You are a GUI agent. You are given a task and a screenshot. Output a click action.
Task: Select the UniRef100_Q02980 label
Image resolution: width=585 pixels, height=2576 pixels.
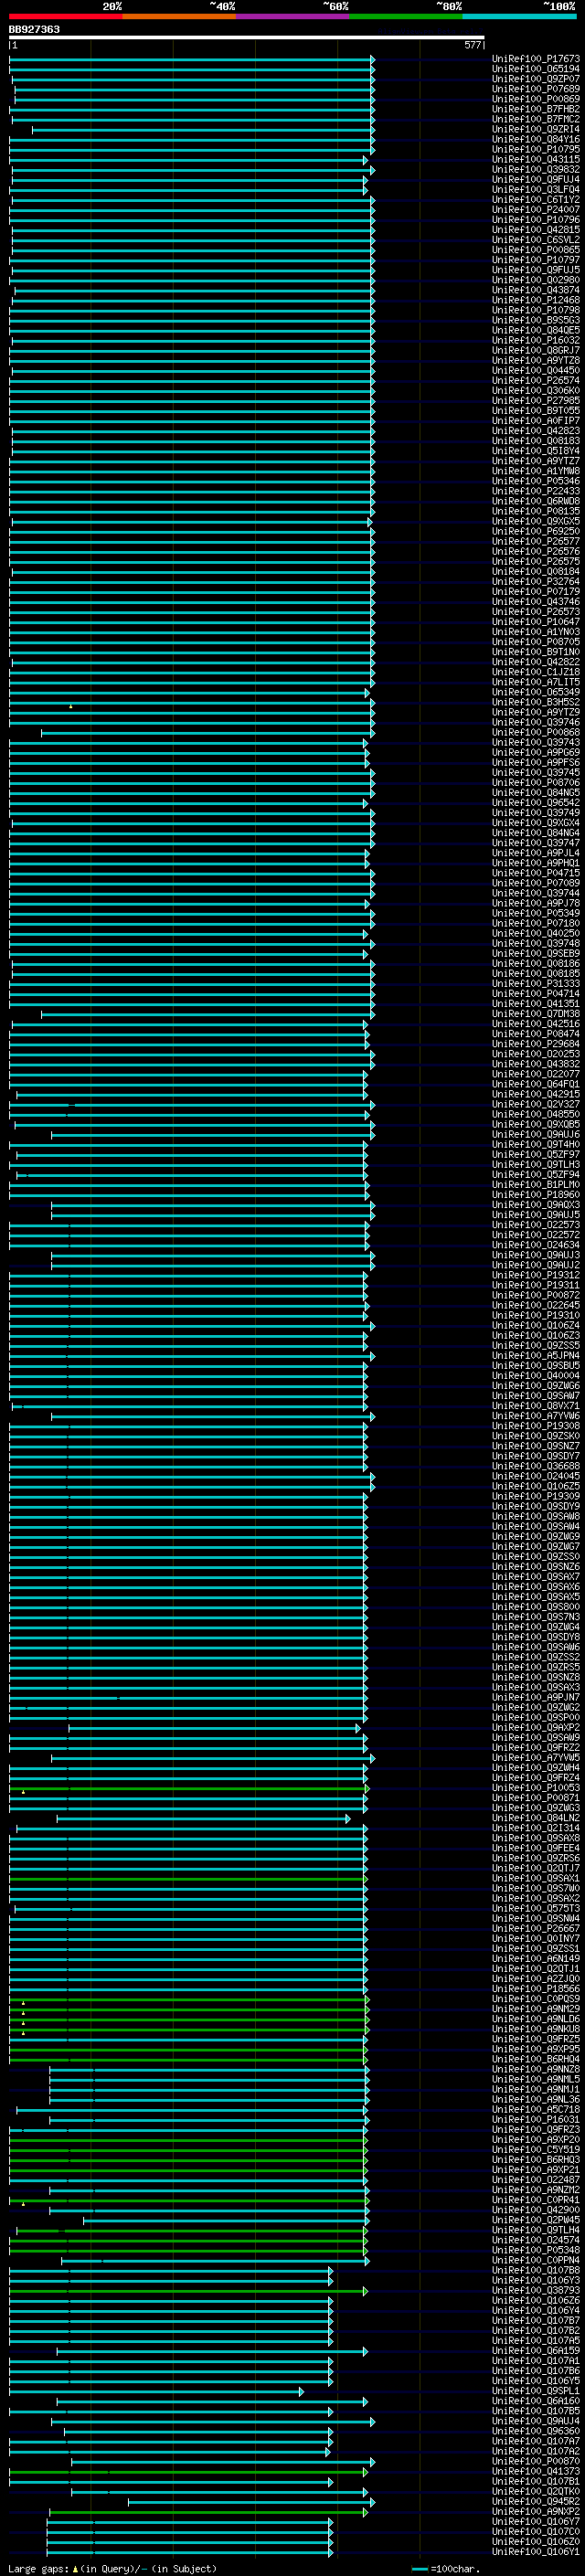(536, 280)
